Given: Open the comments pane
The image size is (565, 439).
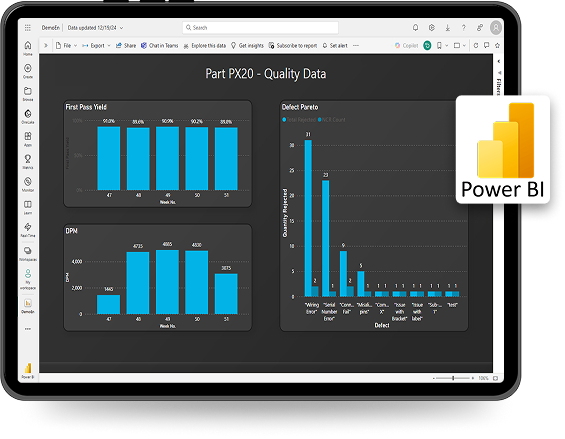Looking at the screenshot, I should pos(486,45).
